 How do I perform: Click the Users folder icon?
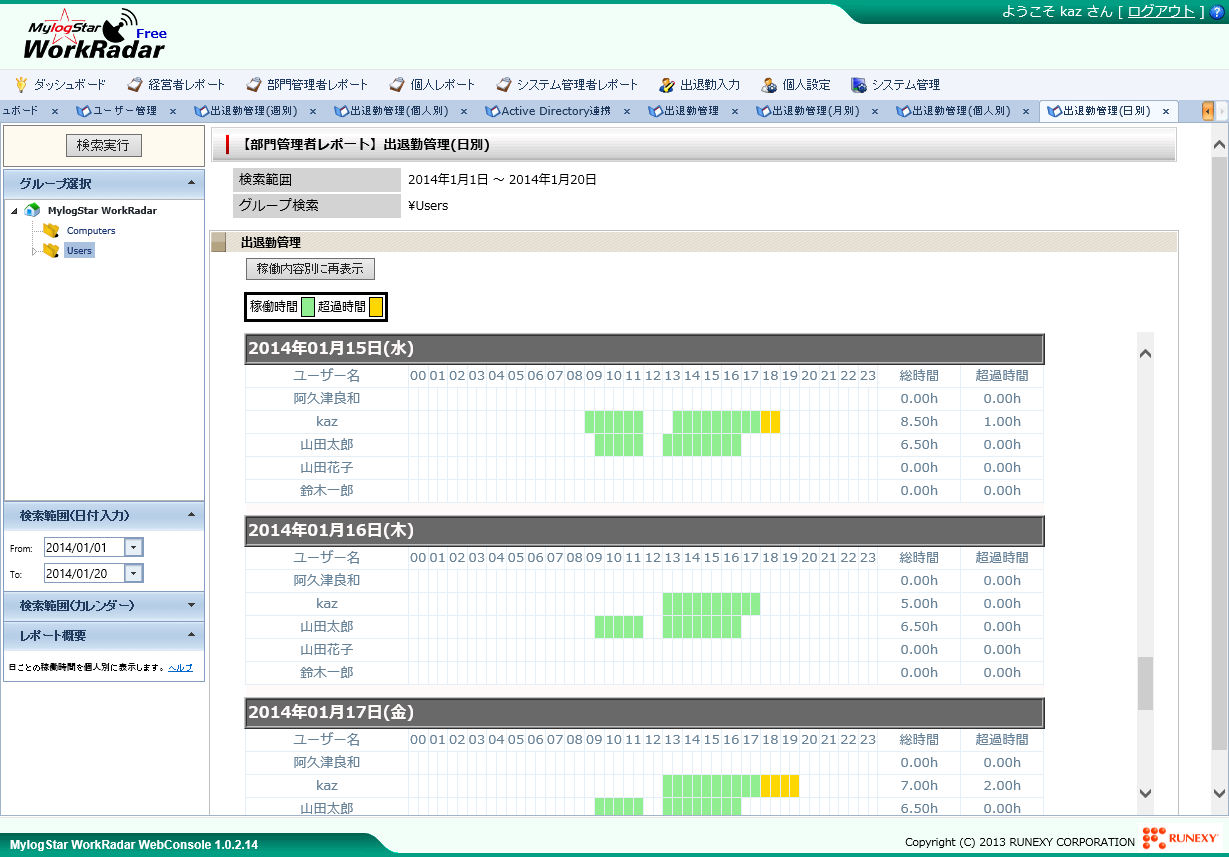pyautogui.click(x=51, y=250)
